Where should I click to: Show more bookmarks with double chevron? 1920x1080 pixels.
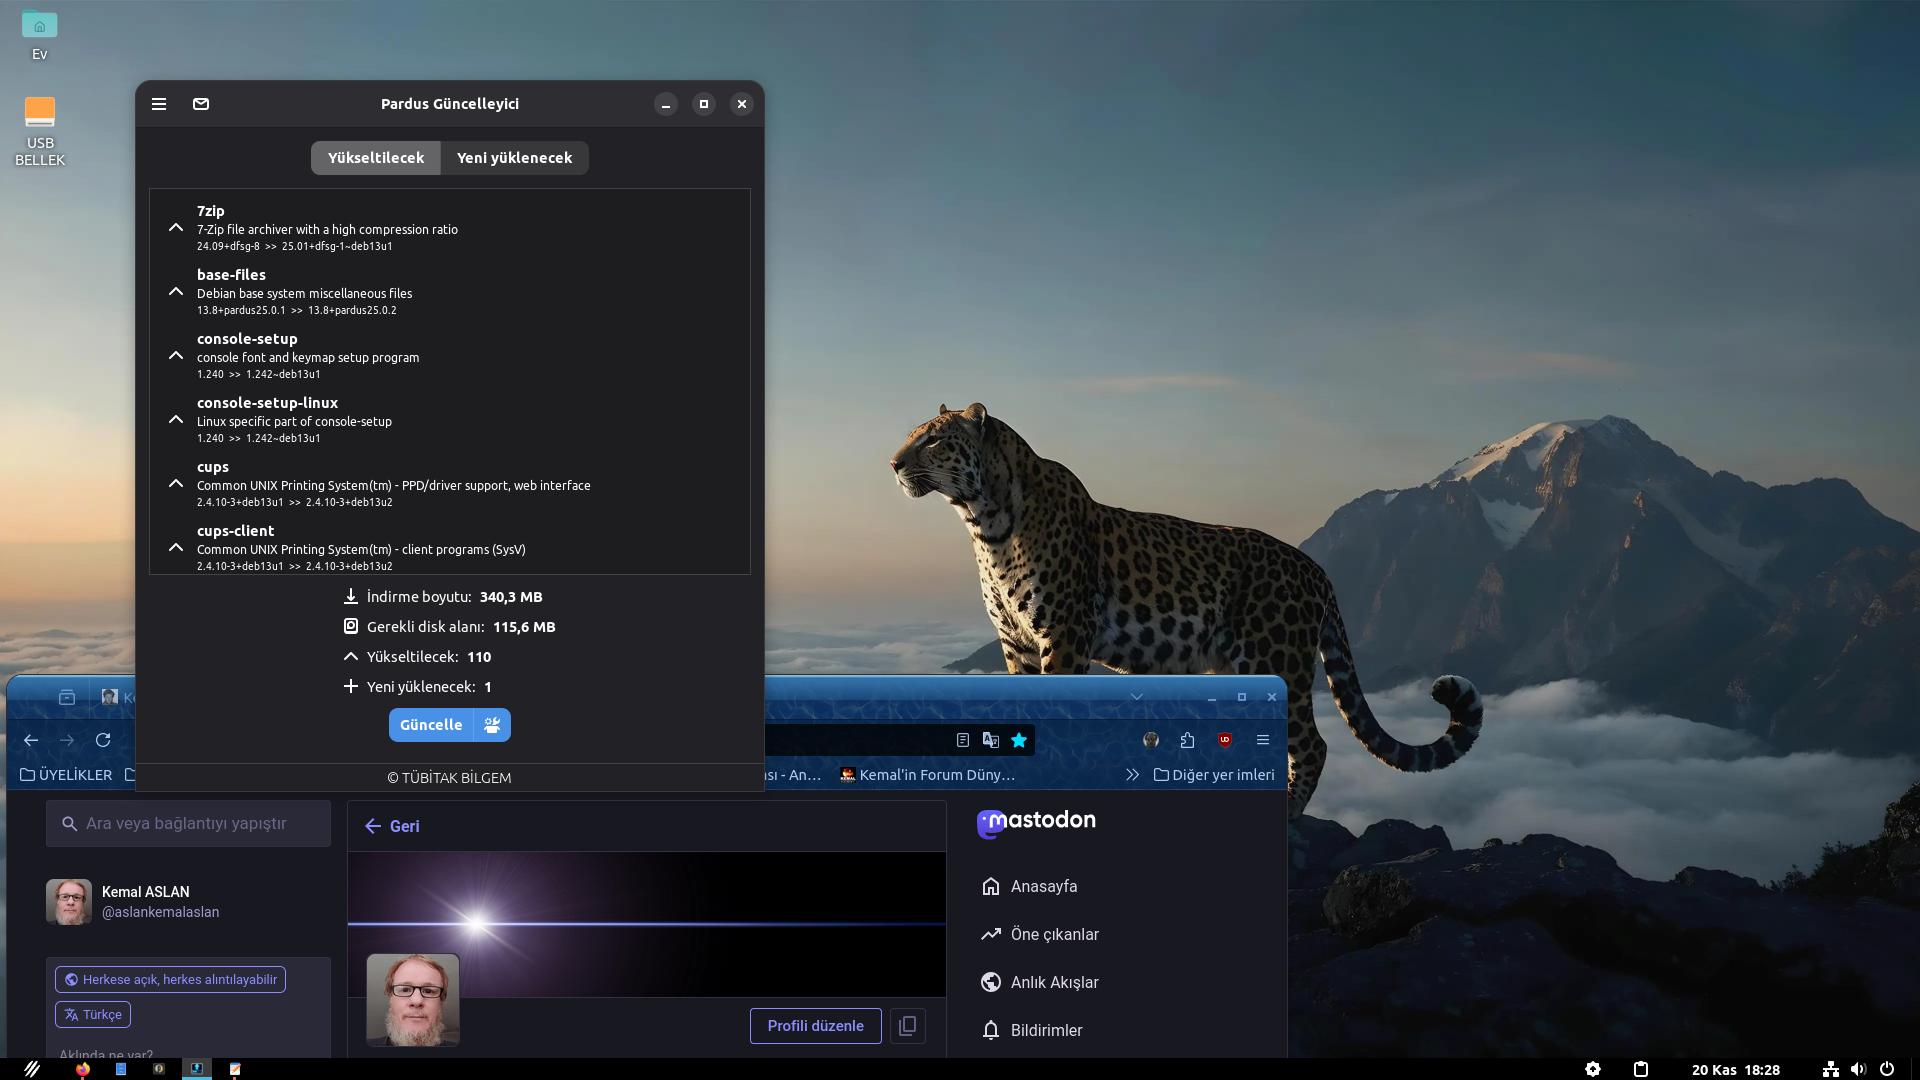coord(1132,775)
